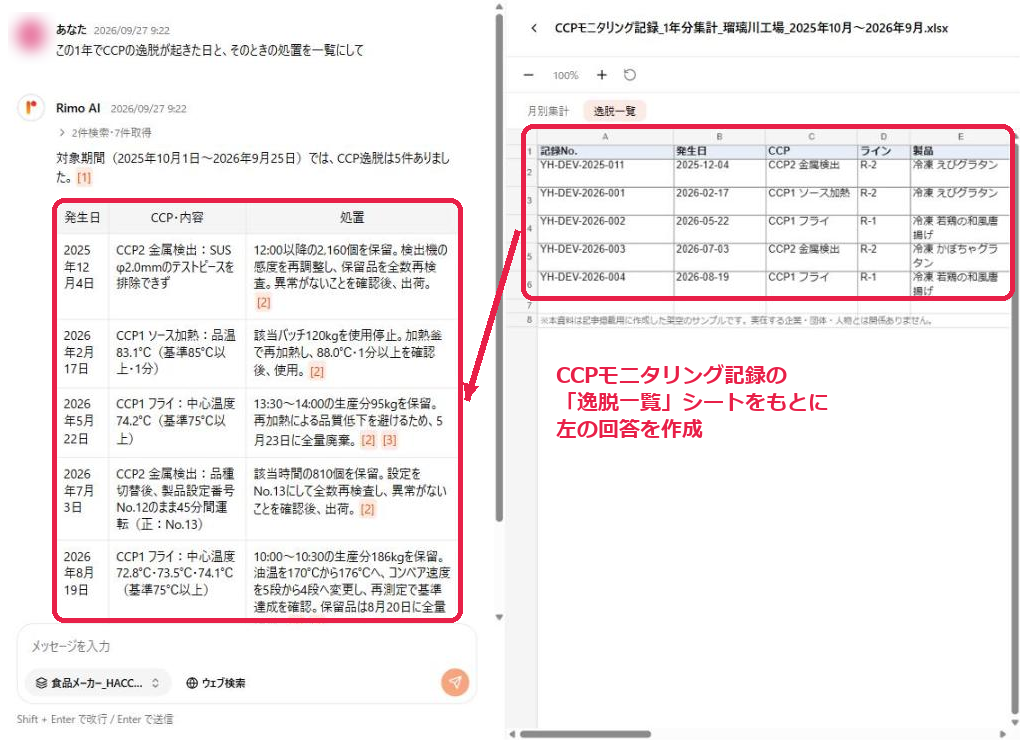The height and width of the screenshot is (740, 1020).
Task: Open the 食品メーカー_HACC... workspace dropdown
Action: pos(98,683)
